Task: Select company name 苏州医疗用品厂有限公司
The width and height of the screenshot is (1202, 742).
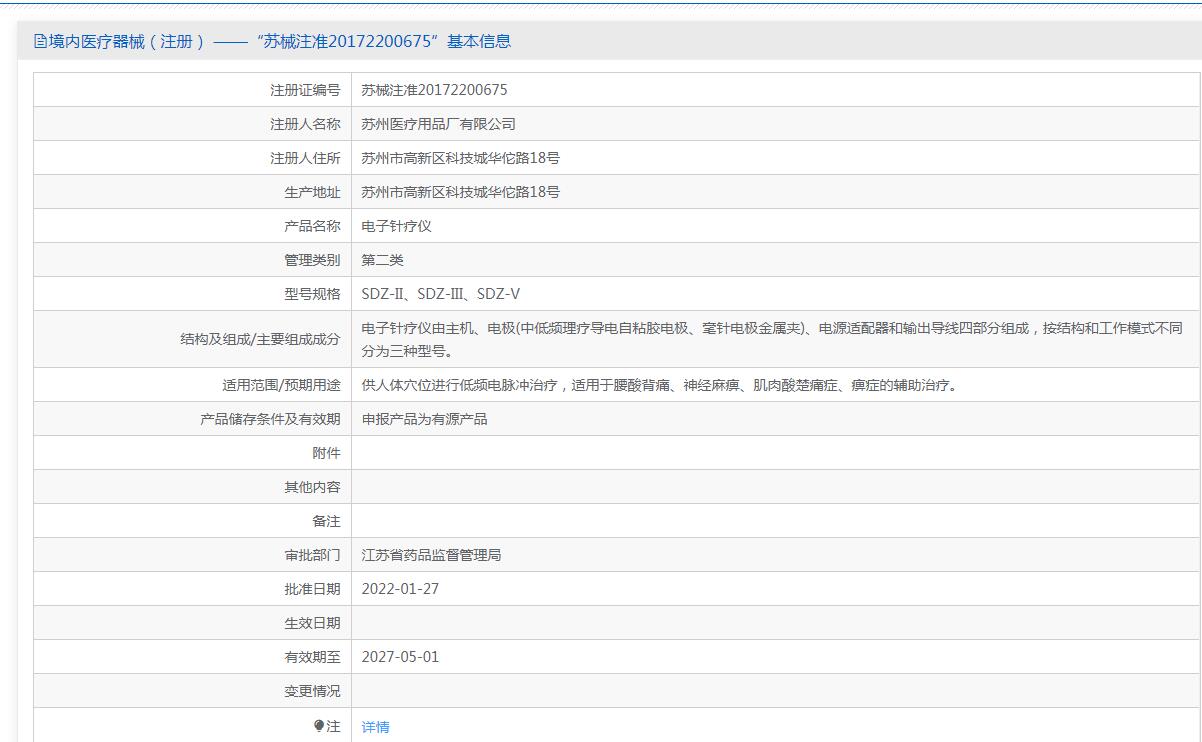Action: pos(438,124)
